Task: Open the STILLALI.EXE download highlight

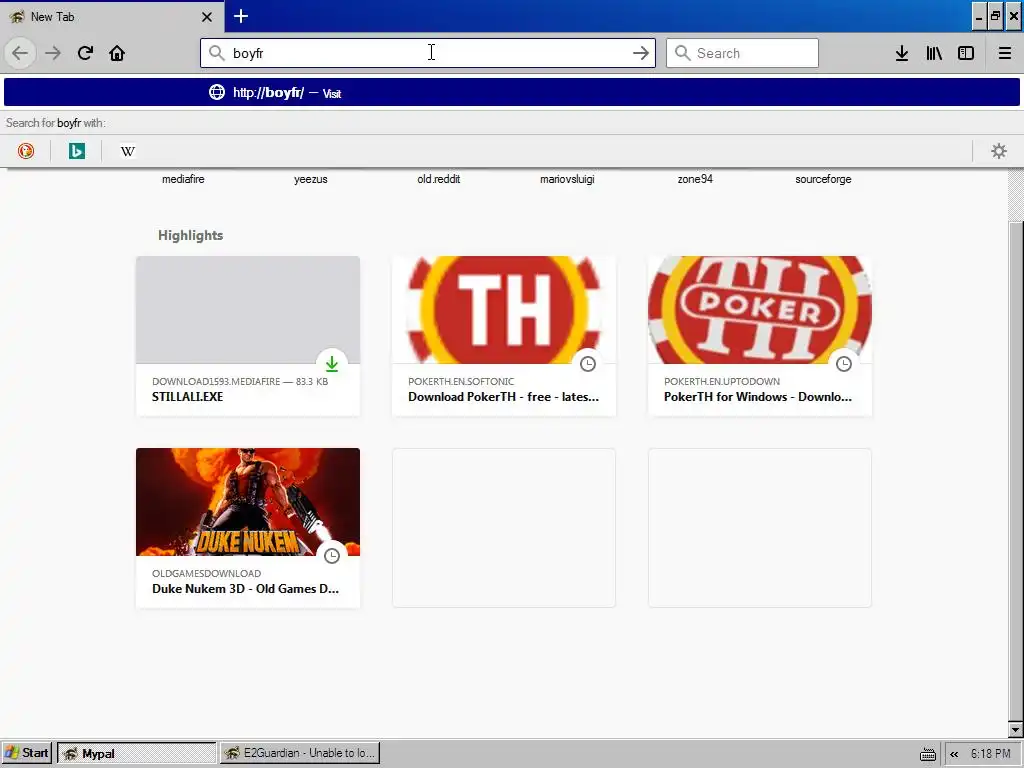Action: tap(248, 336)
